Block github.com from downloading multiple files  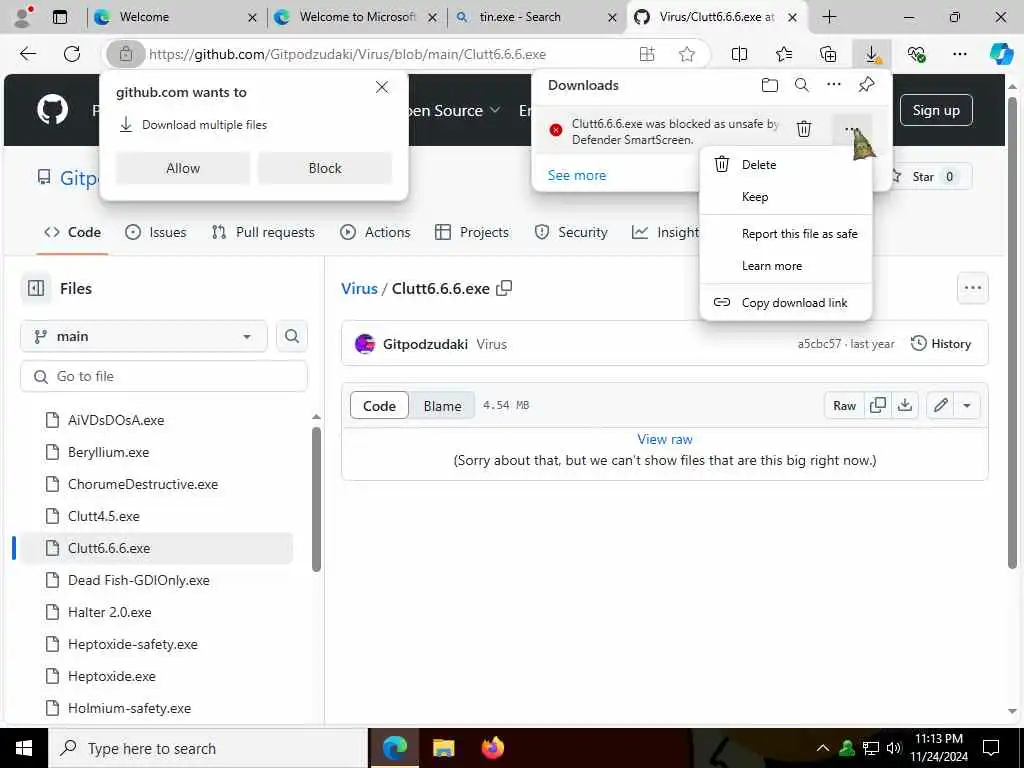[325, 168]
